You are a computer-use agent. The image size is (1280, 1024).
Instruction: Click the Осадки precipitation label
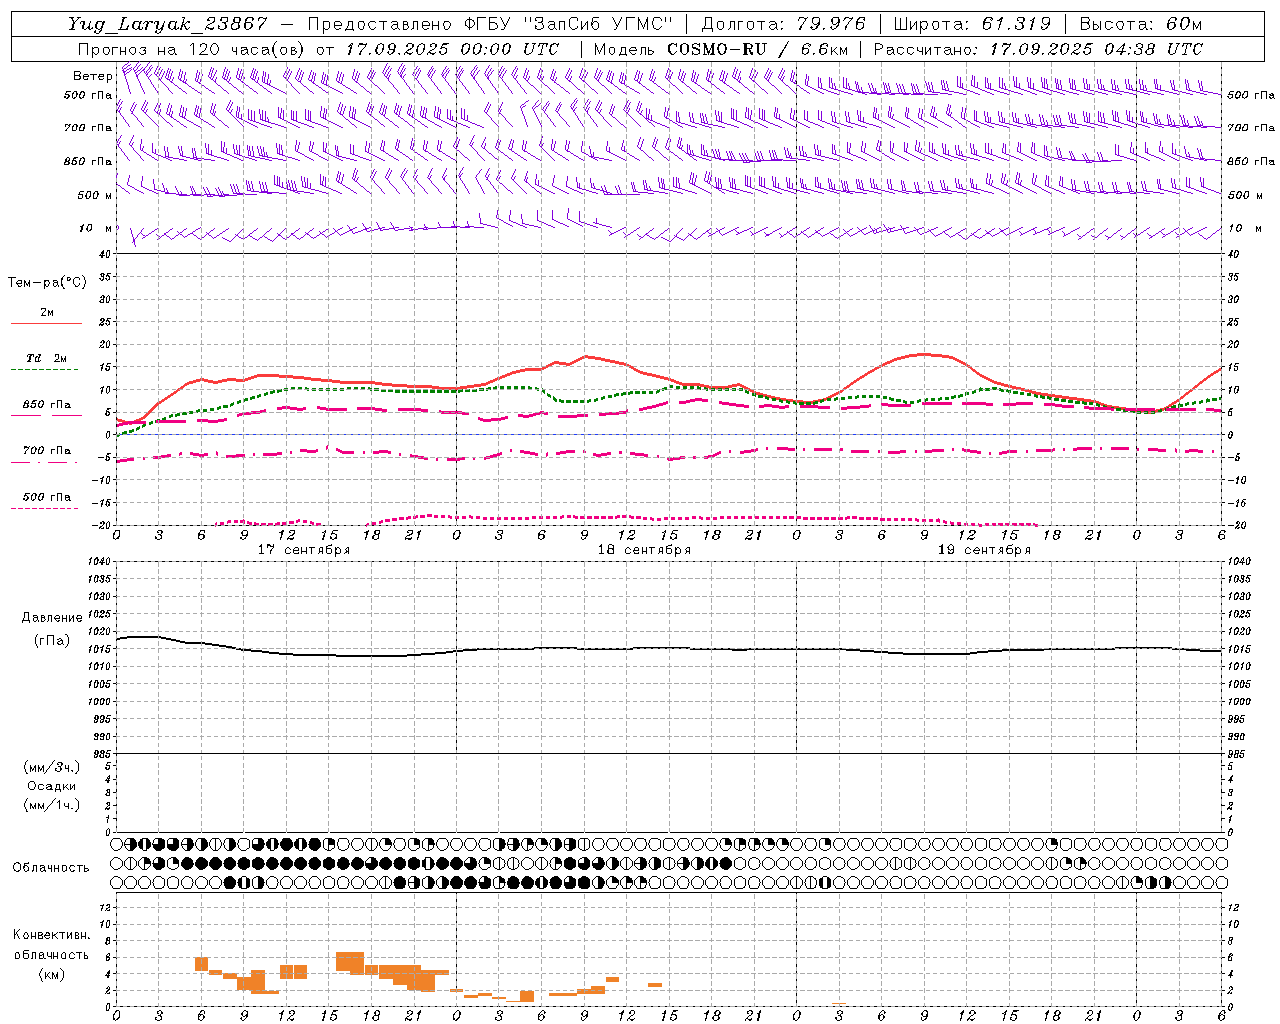(52, 786)
